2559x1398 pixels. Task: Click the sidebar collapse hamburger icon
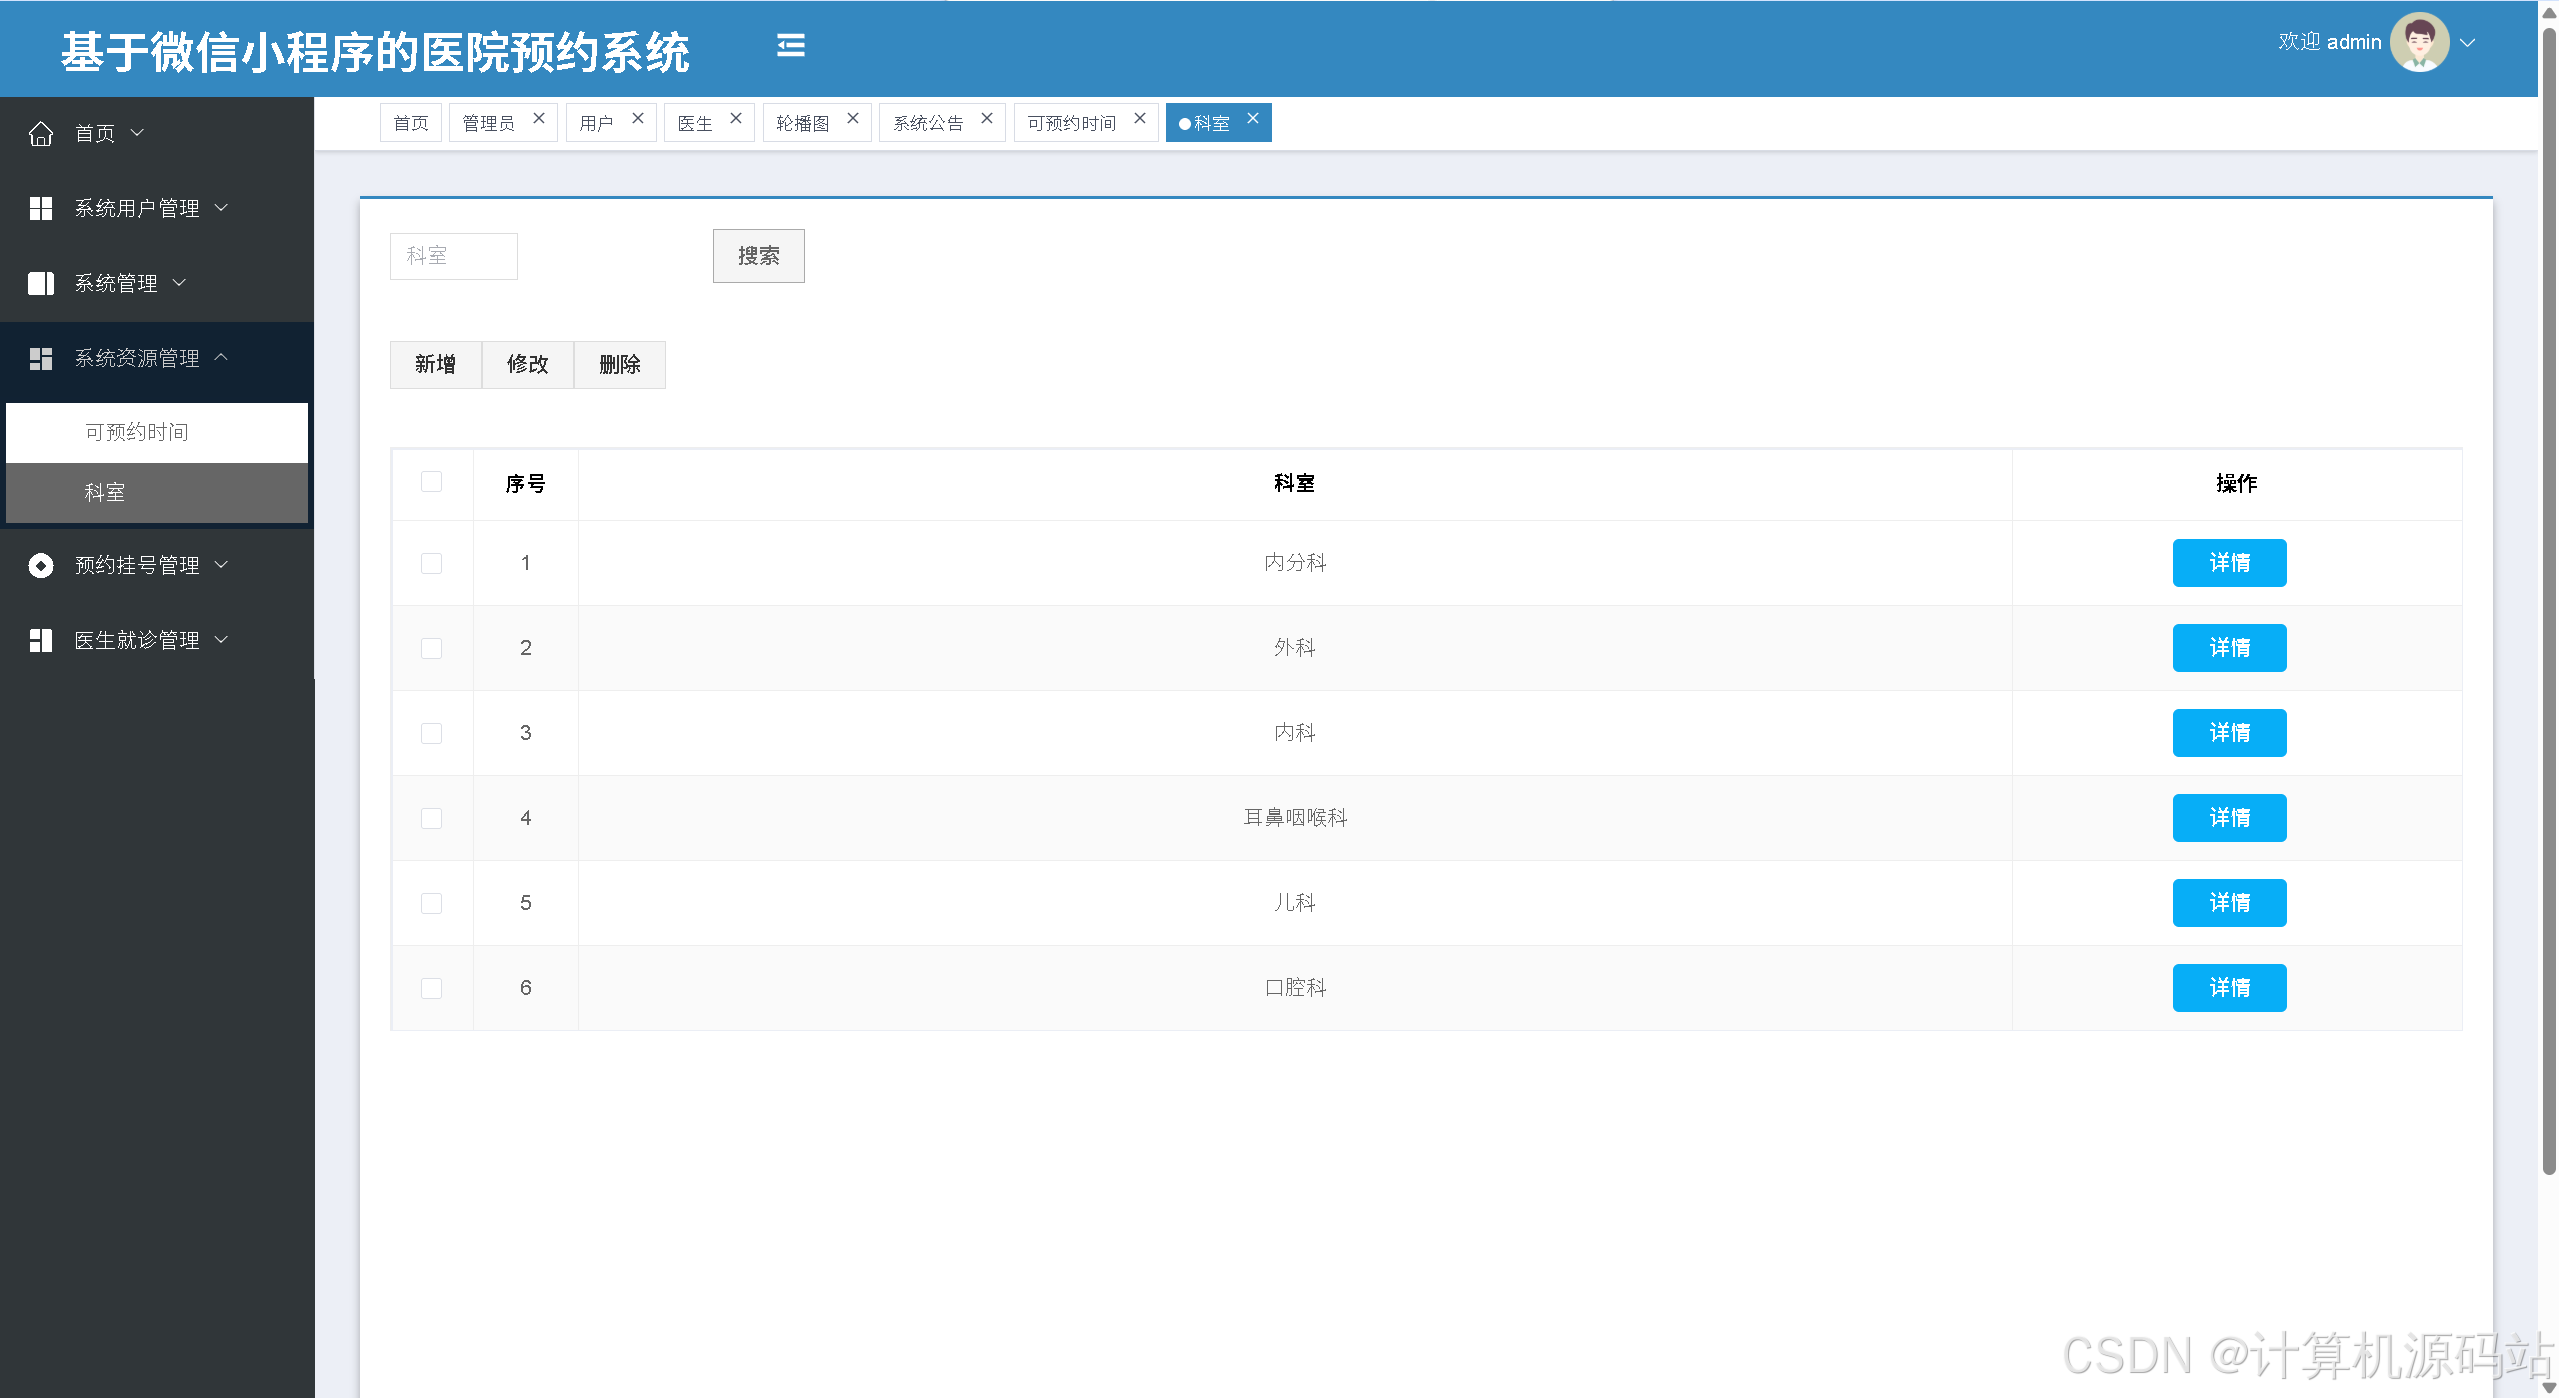(x=790, y=45)
